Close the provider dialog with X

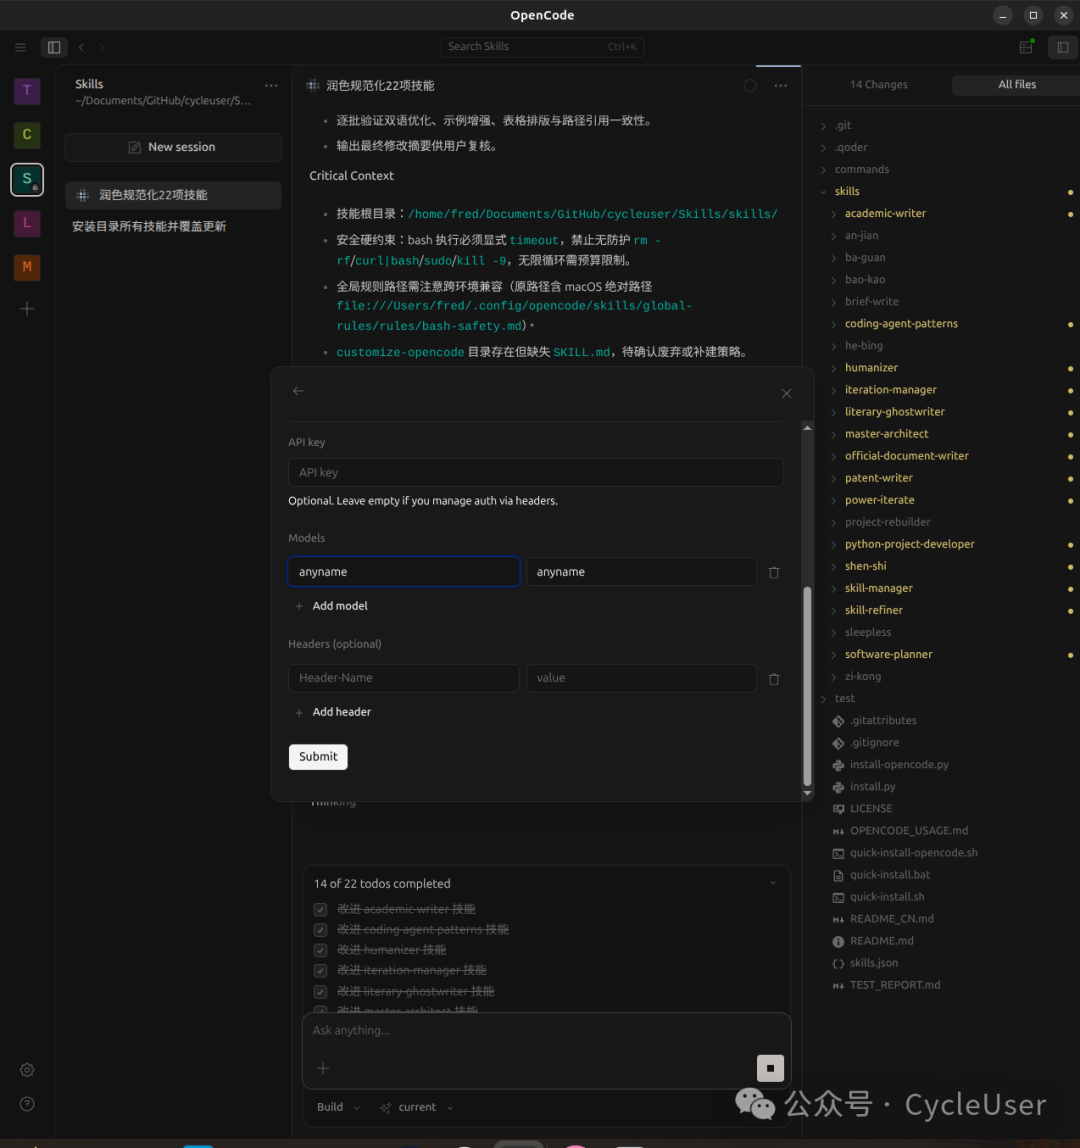tap(786, 393)
